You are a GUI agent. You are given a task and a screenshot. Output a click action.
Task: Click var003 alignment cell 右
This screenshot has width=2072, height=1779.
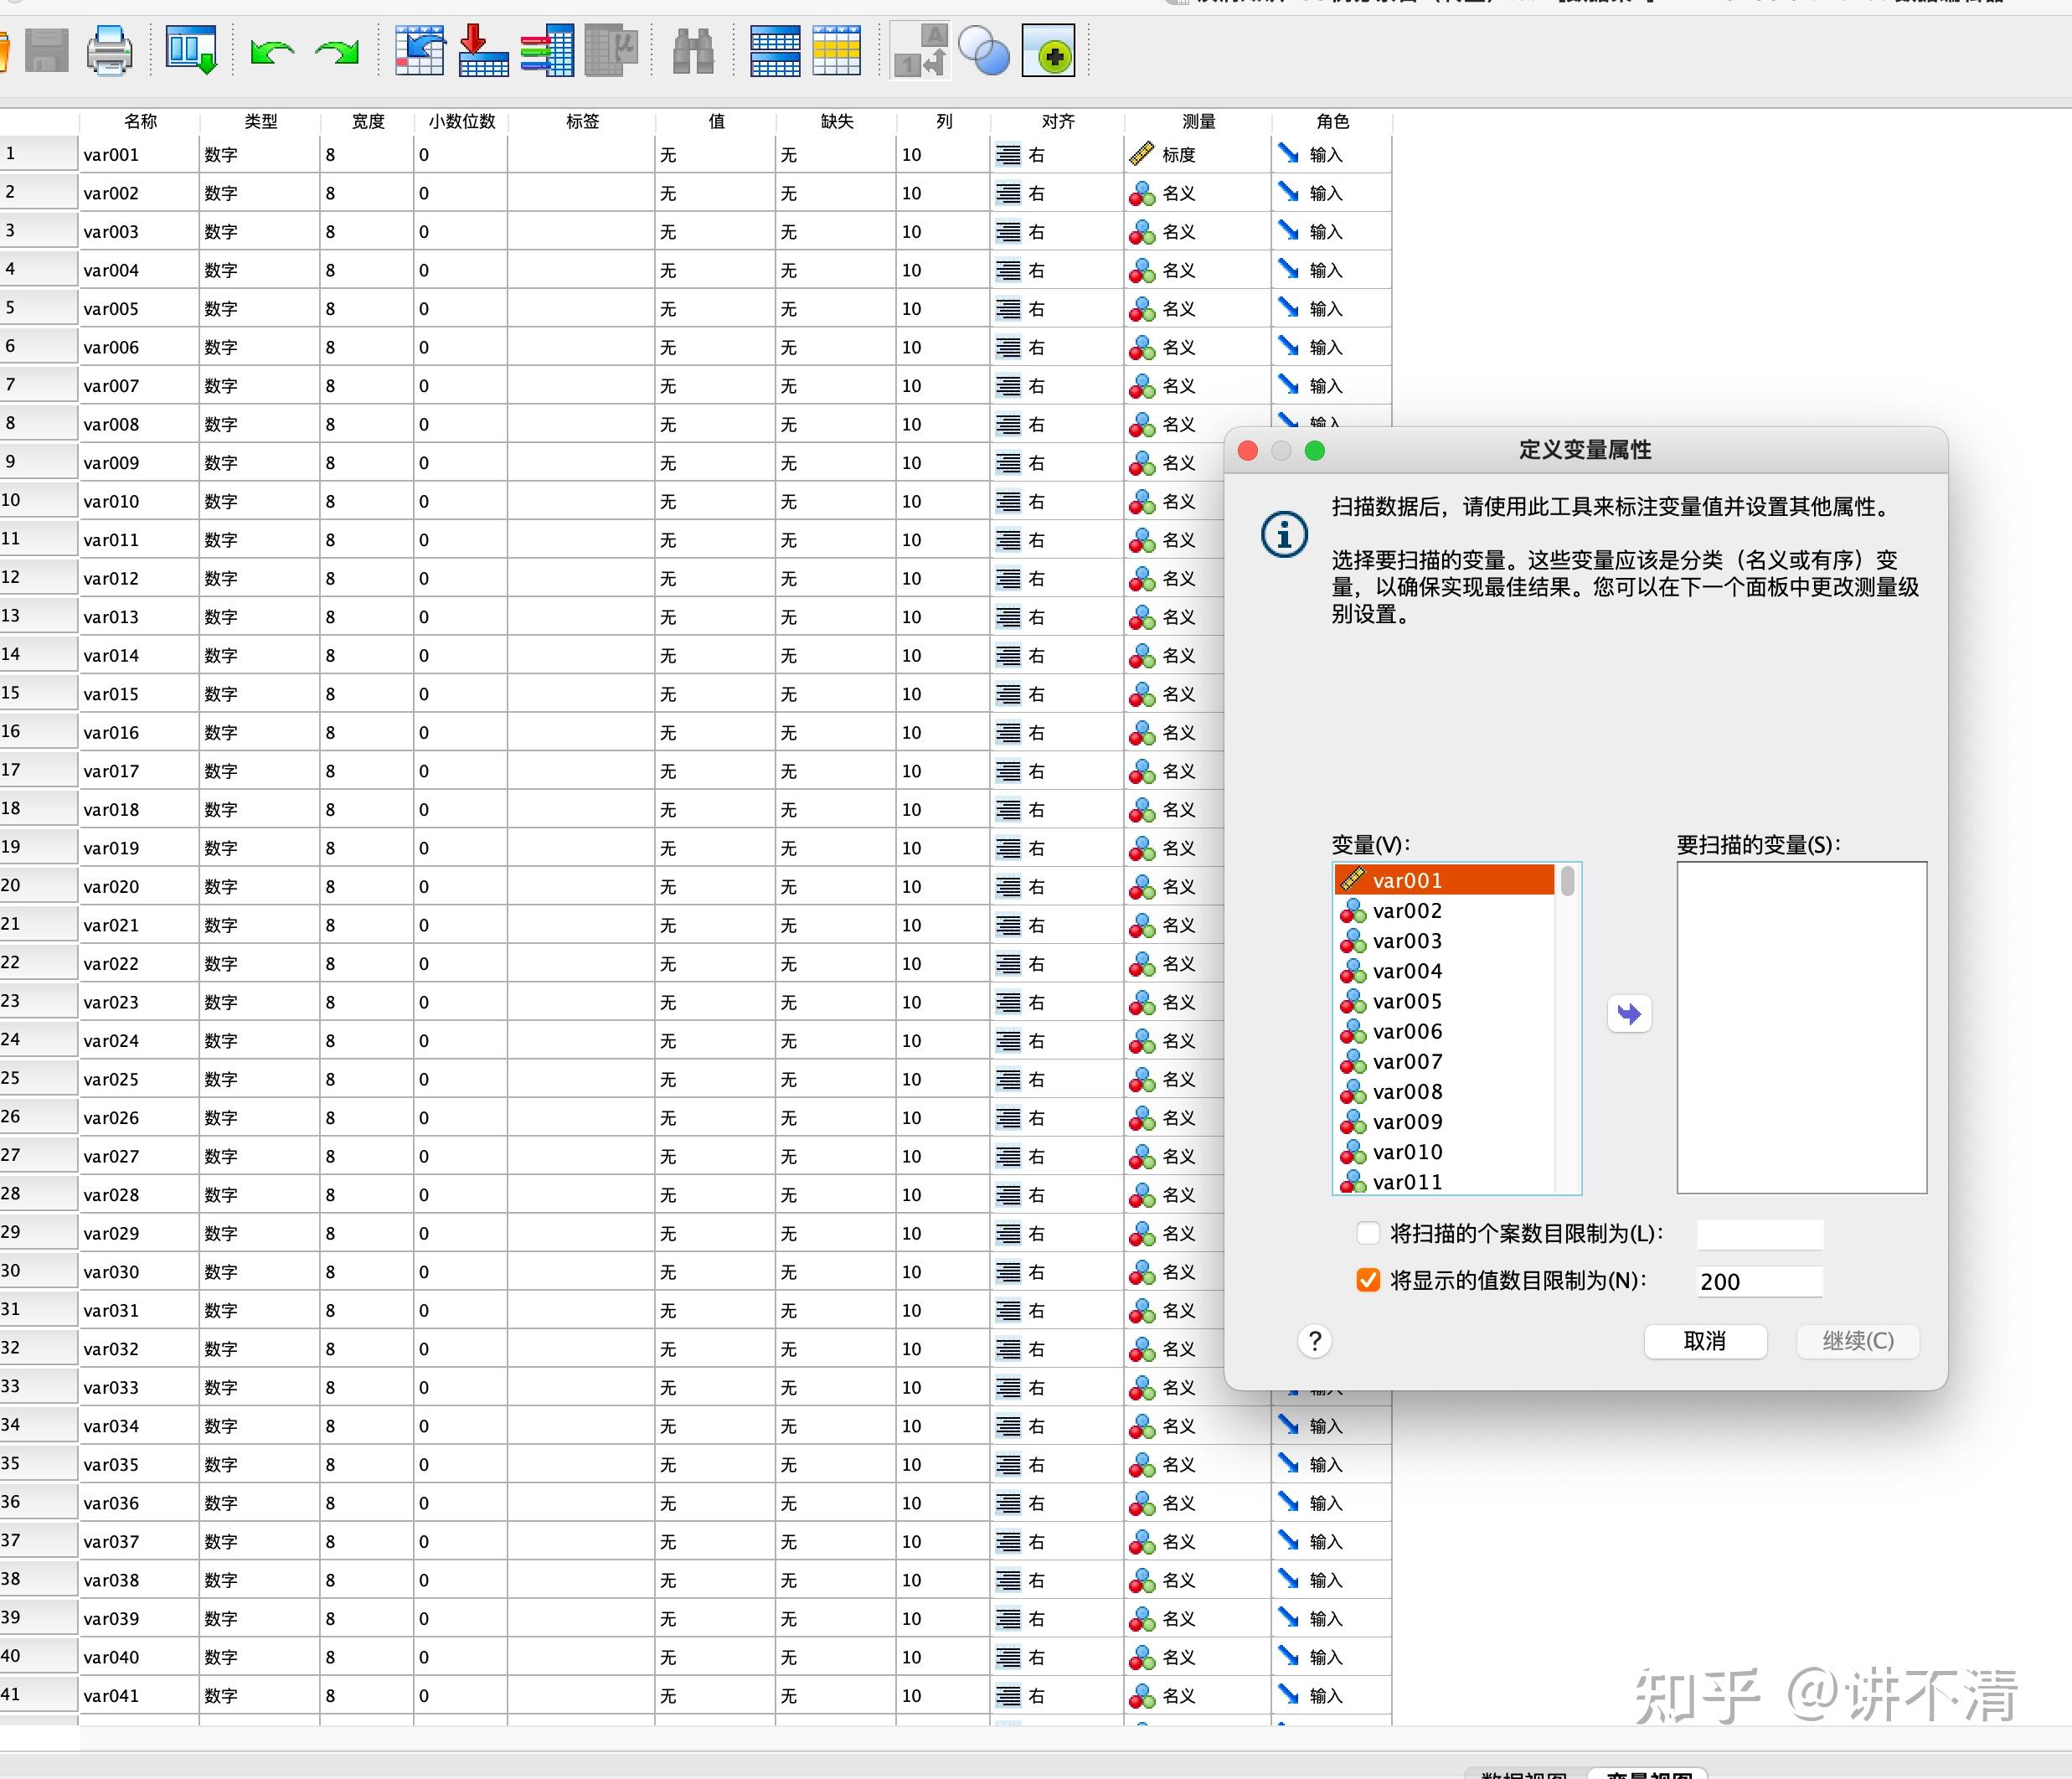[x=1036, y=232]
